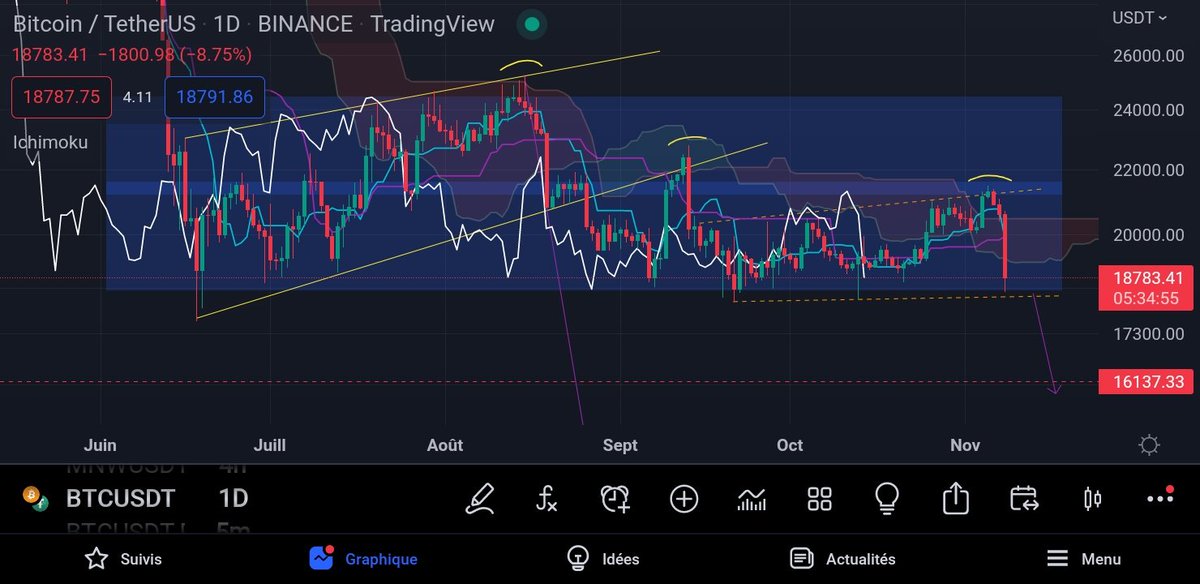Image resolution: width=1200 pixels, height=584 pixels.
Task: Select the Ichimoku indicator label
Action: [x=50, y=142]
